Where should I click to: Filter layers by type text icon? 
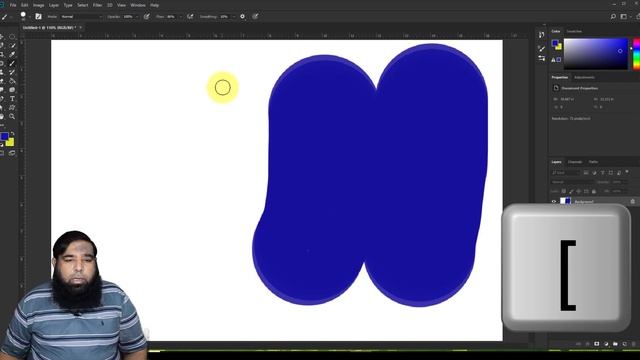click(602, 173)
